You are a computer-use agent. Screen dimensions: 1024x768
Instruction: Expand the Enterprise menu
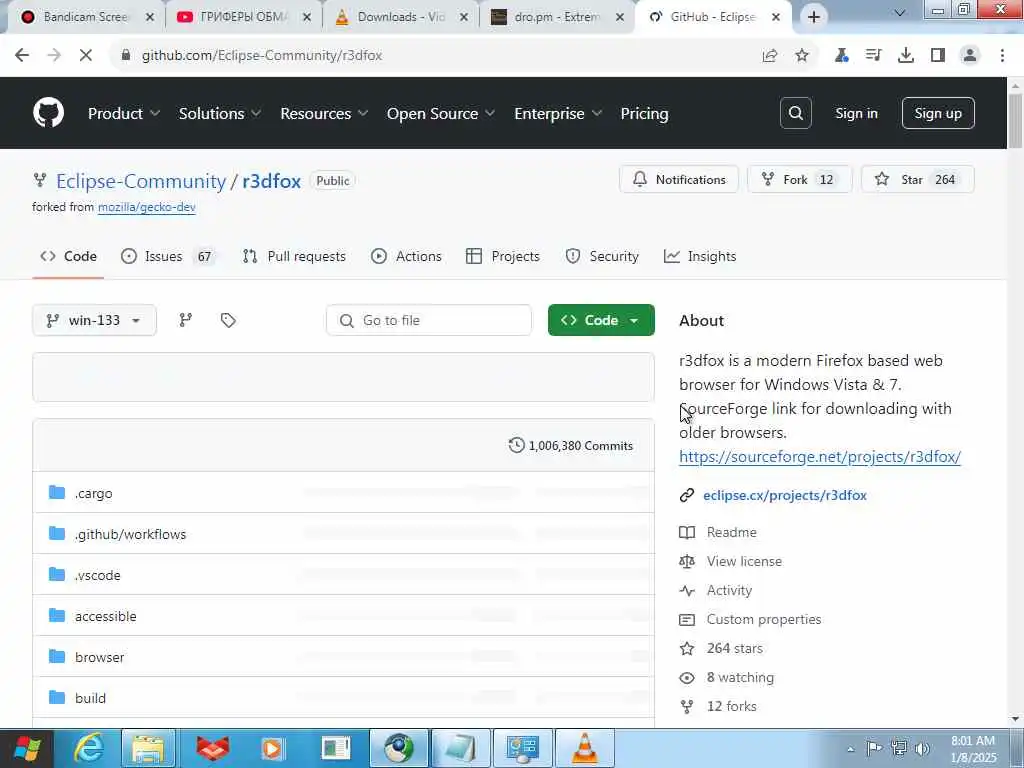click(x=558, y=114)
